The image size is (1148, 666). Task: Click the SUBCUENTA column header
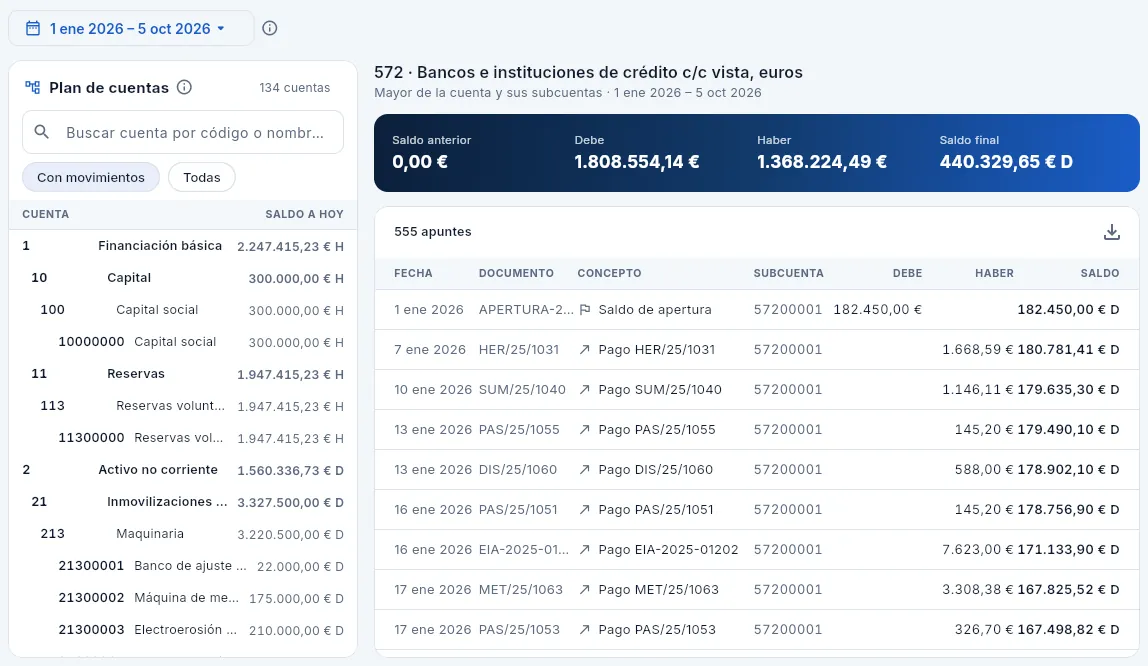789,273
